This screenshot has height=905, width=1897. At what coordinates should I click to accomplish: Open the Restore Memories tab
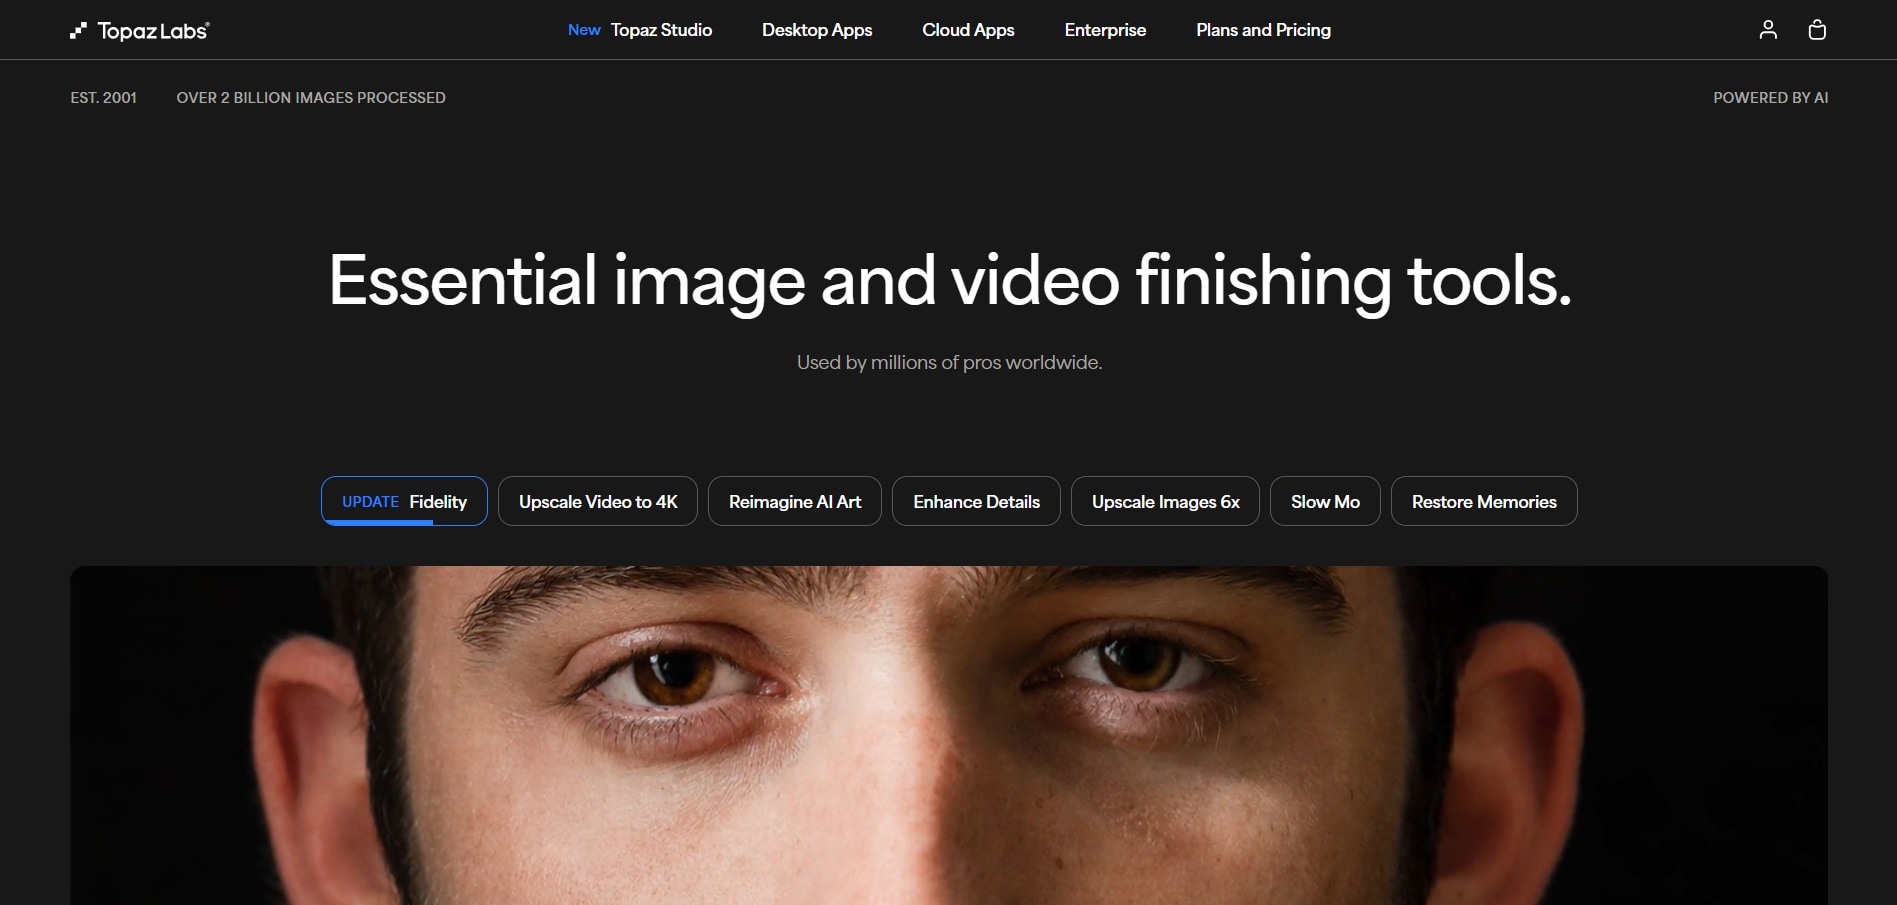(x=1484, y=501)
